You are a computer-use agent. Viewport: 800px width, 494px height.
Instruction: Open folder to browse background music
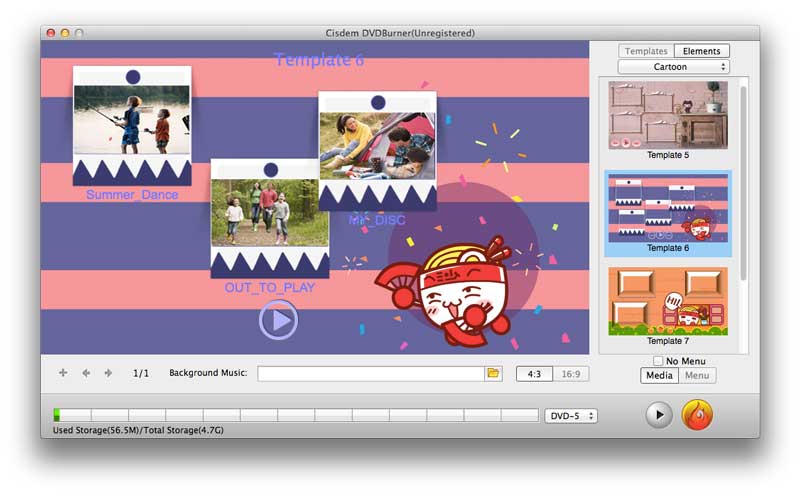coord(493,373)
